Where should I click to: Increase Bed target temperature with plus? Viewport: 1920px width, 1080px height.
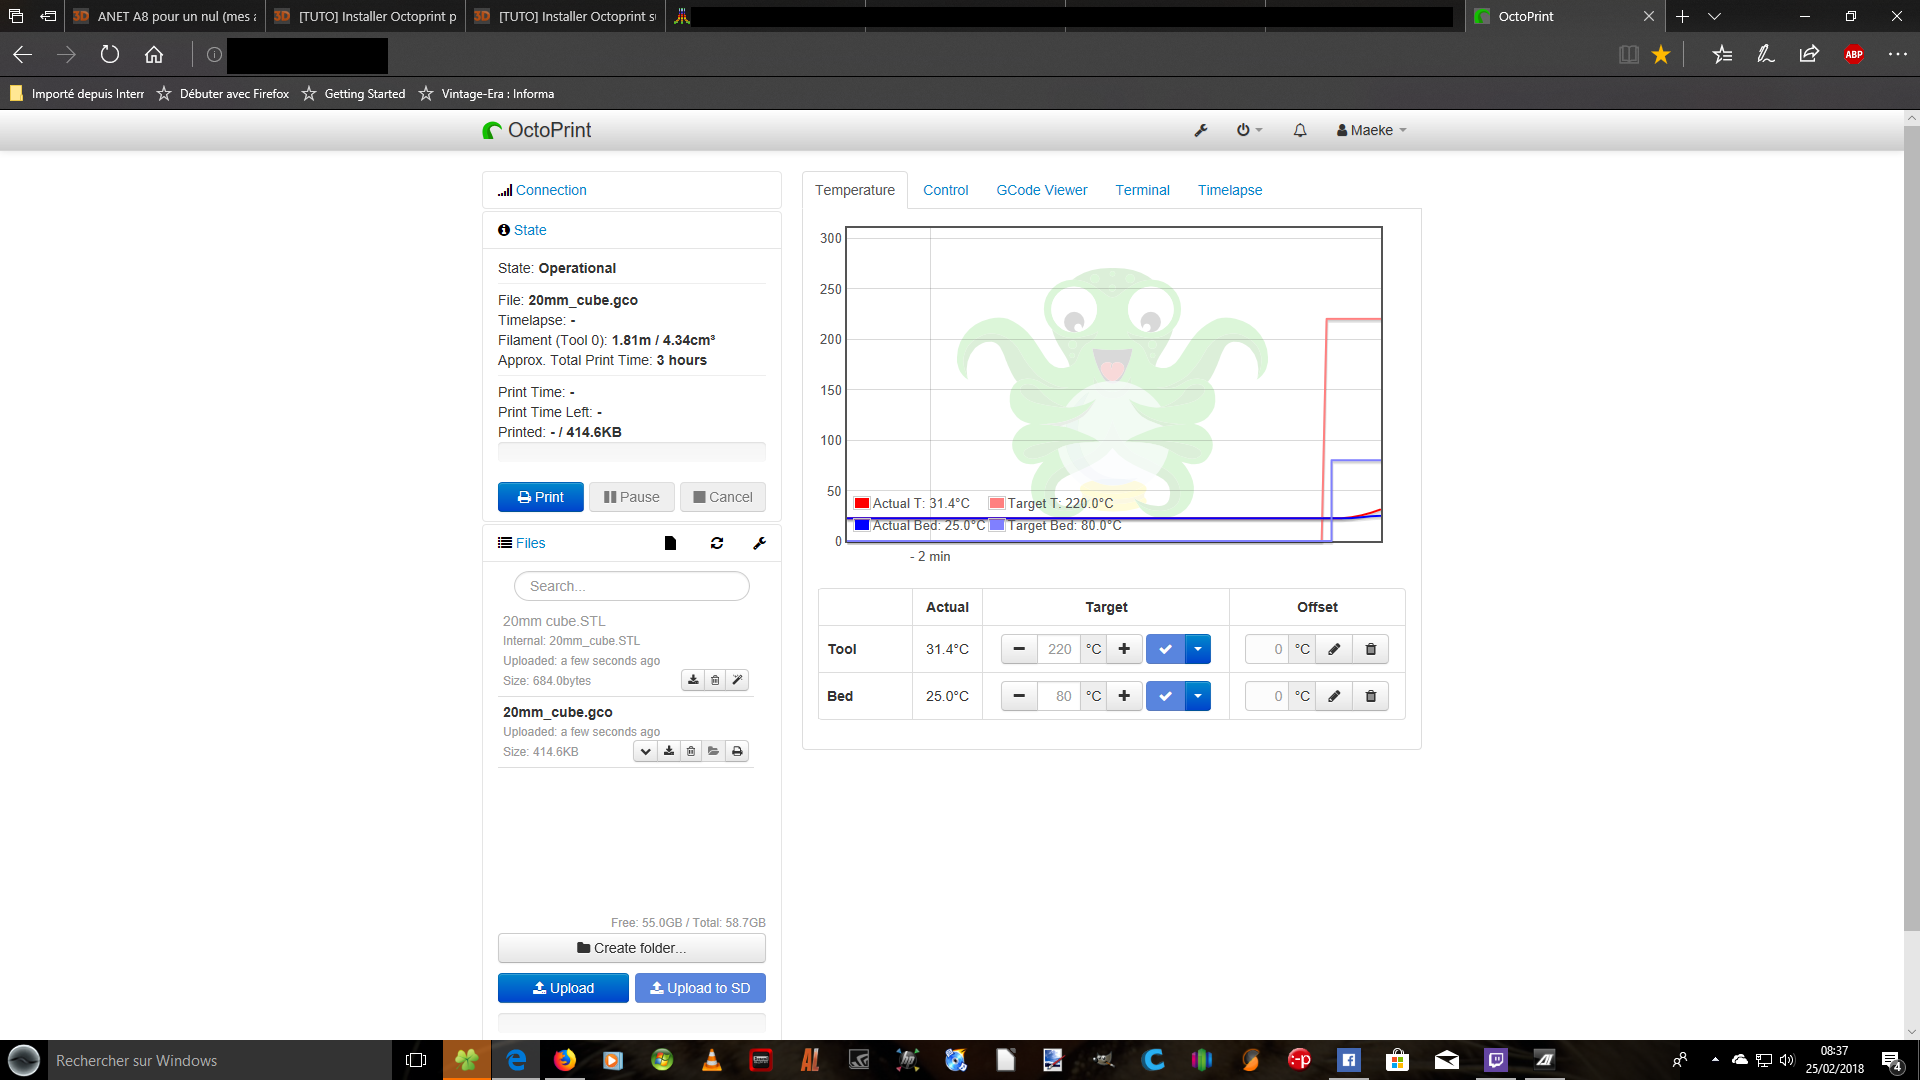coord(1124,696)
